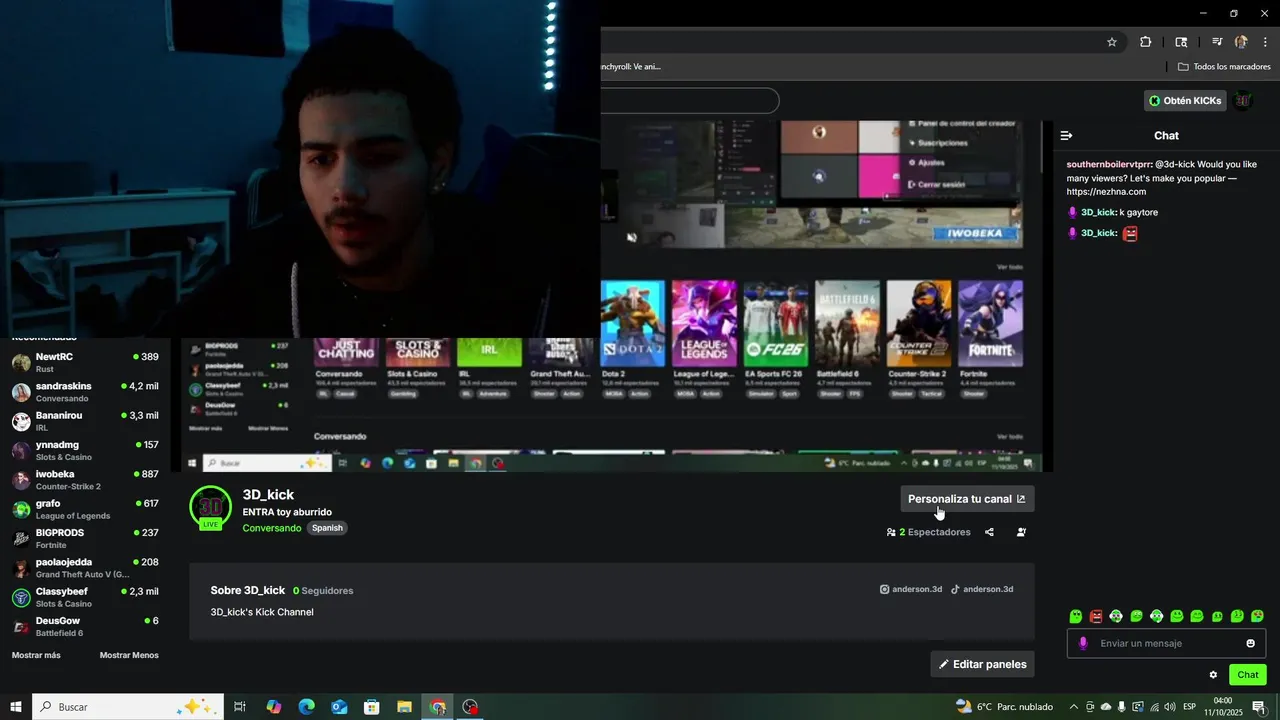Insert the last green emote in row
This screenshot has width=1280, height=720.
[x=1257, y=616]
